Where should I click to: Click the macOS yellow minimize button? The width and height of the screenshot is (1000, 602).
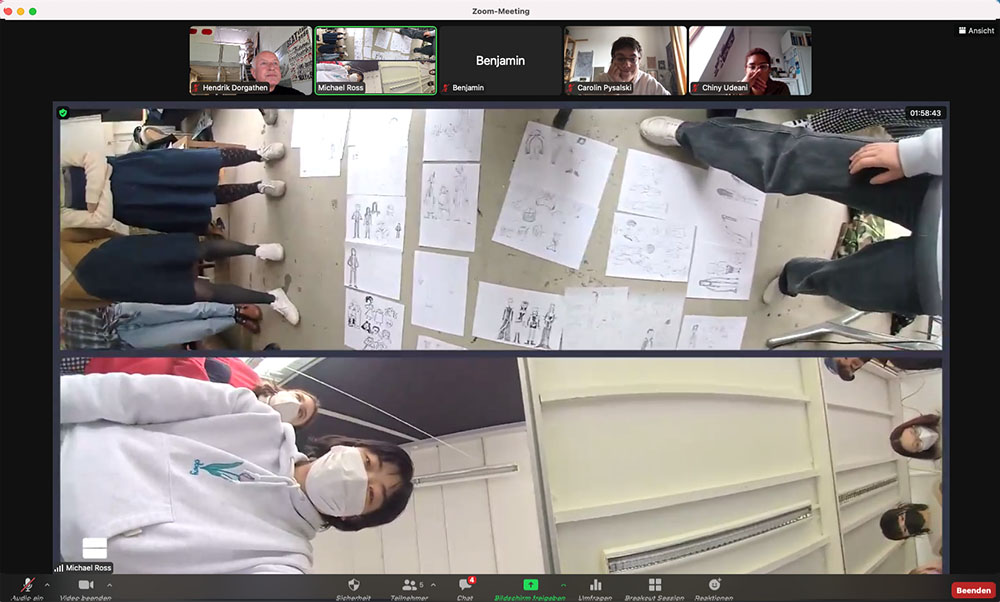pyautogui.click(x=20, y=11)
